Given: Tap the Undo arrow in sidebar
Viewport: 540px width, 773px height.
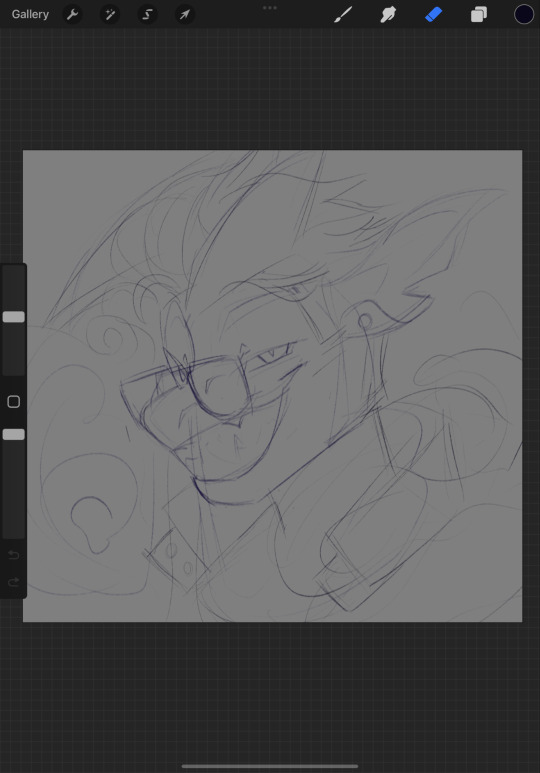Looking at the screenshot, I should pyautogui.click(x=14, y=555).
